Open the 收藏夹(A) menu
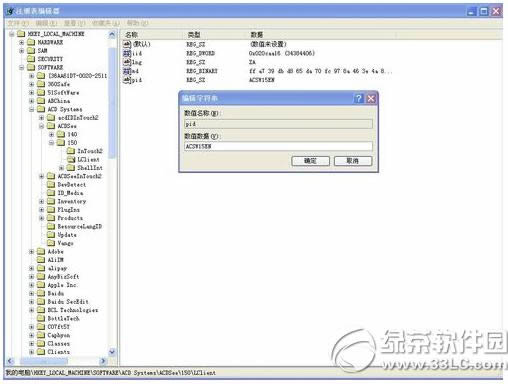The width and height of the screenshot is (508, 384). [x=106, y=23]
